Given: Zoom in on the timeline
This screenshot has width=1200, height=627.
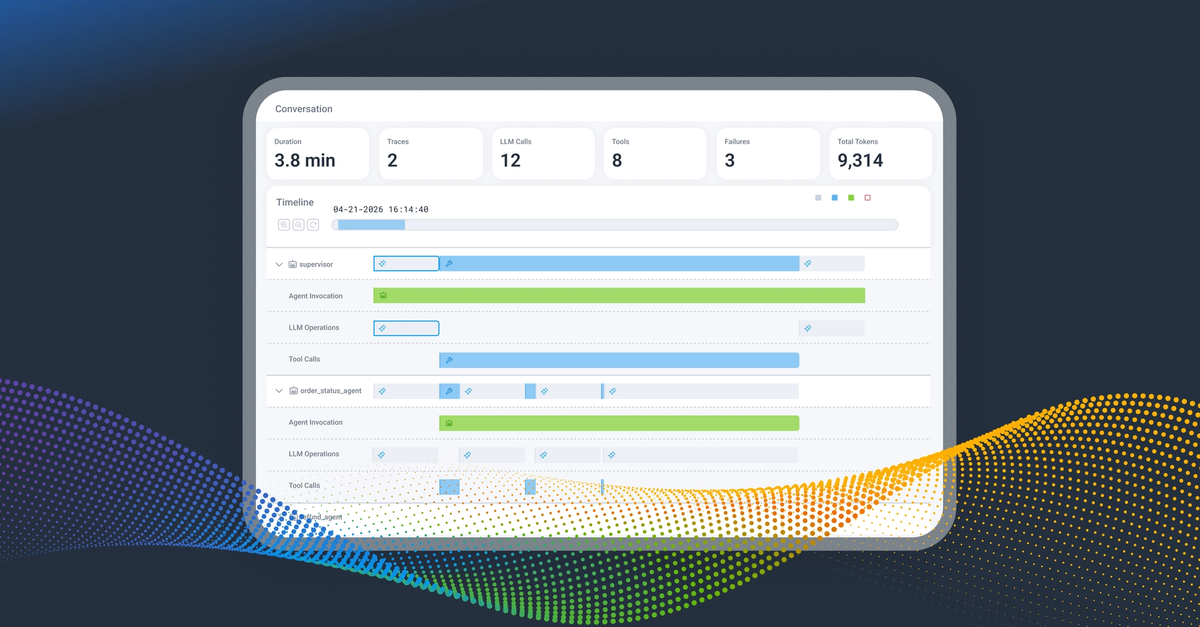Looking at the screenshot, I should (x=284, y=225).
